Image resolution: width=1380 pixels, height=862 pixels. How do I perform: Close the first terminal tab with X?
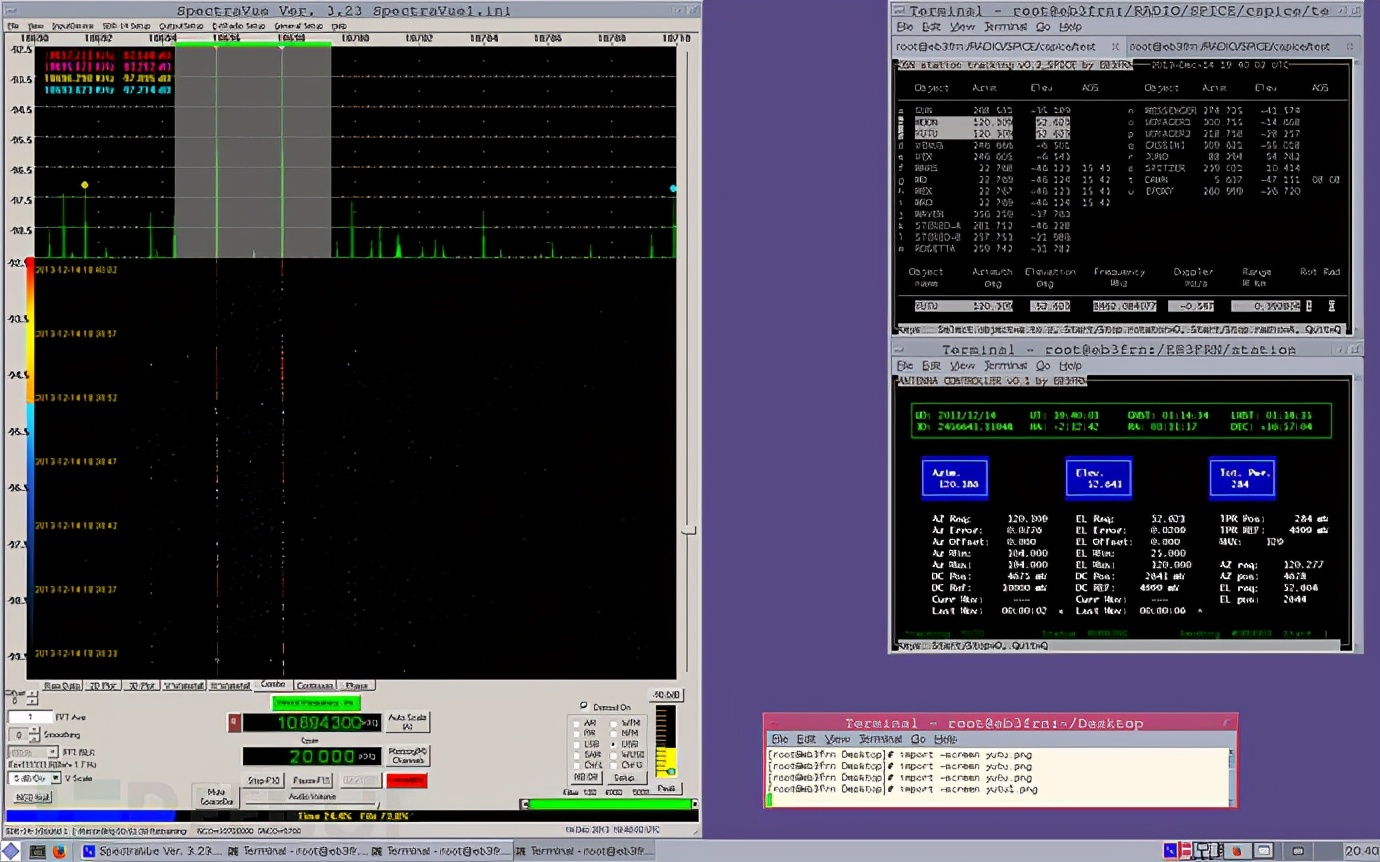[1116, 46]
